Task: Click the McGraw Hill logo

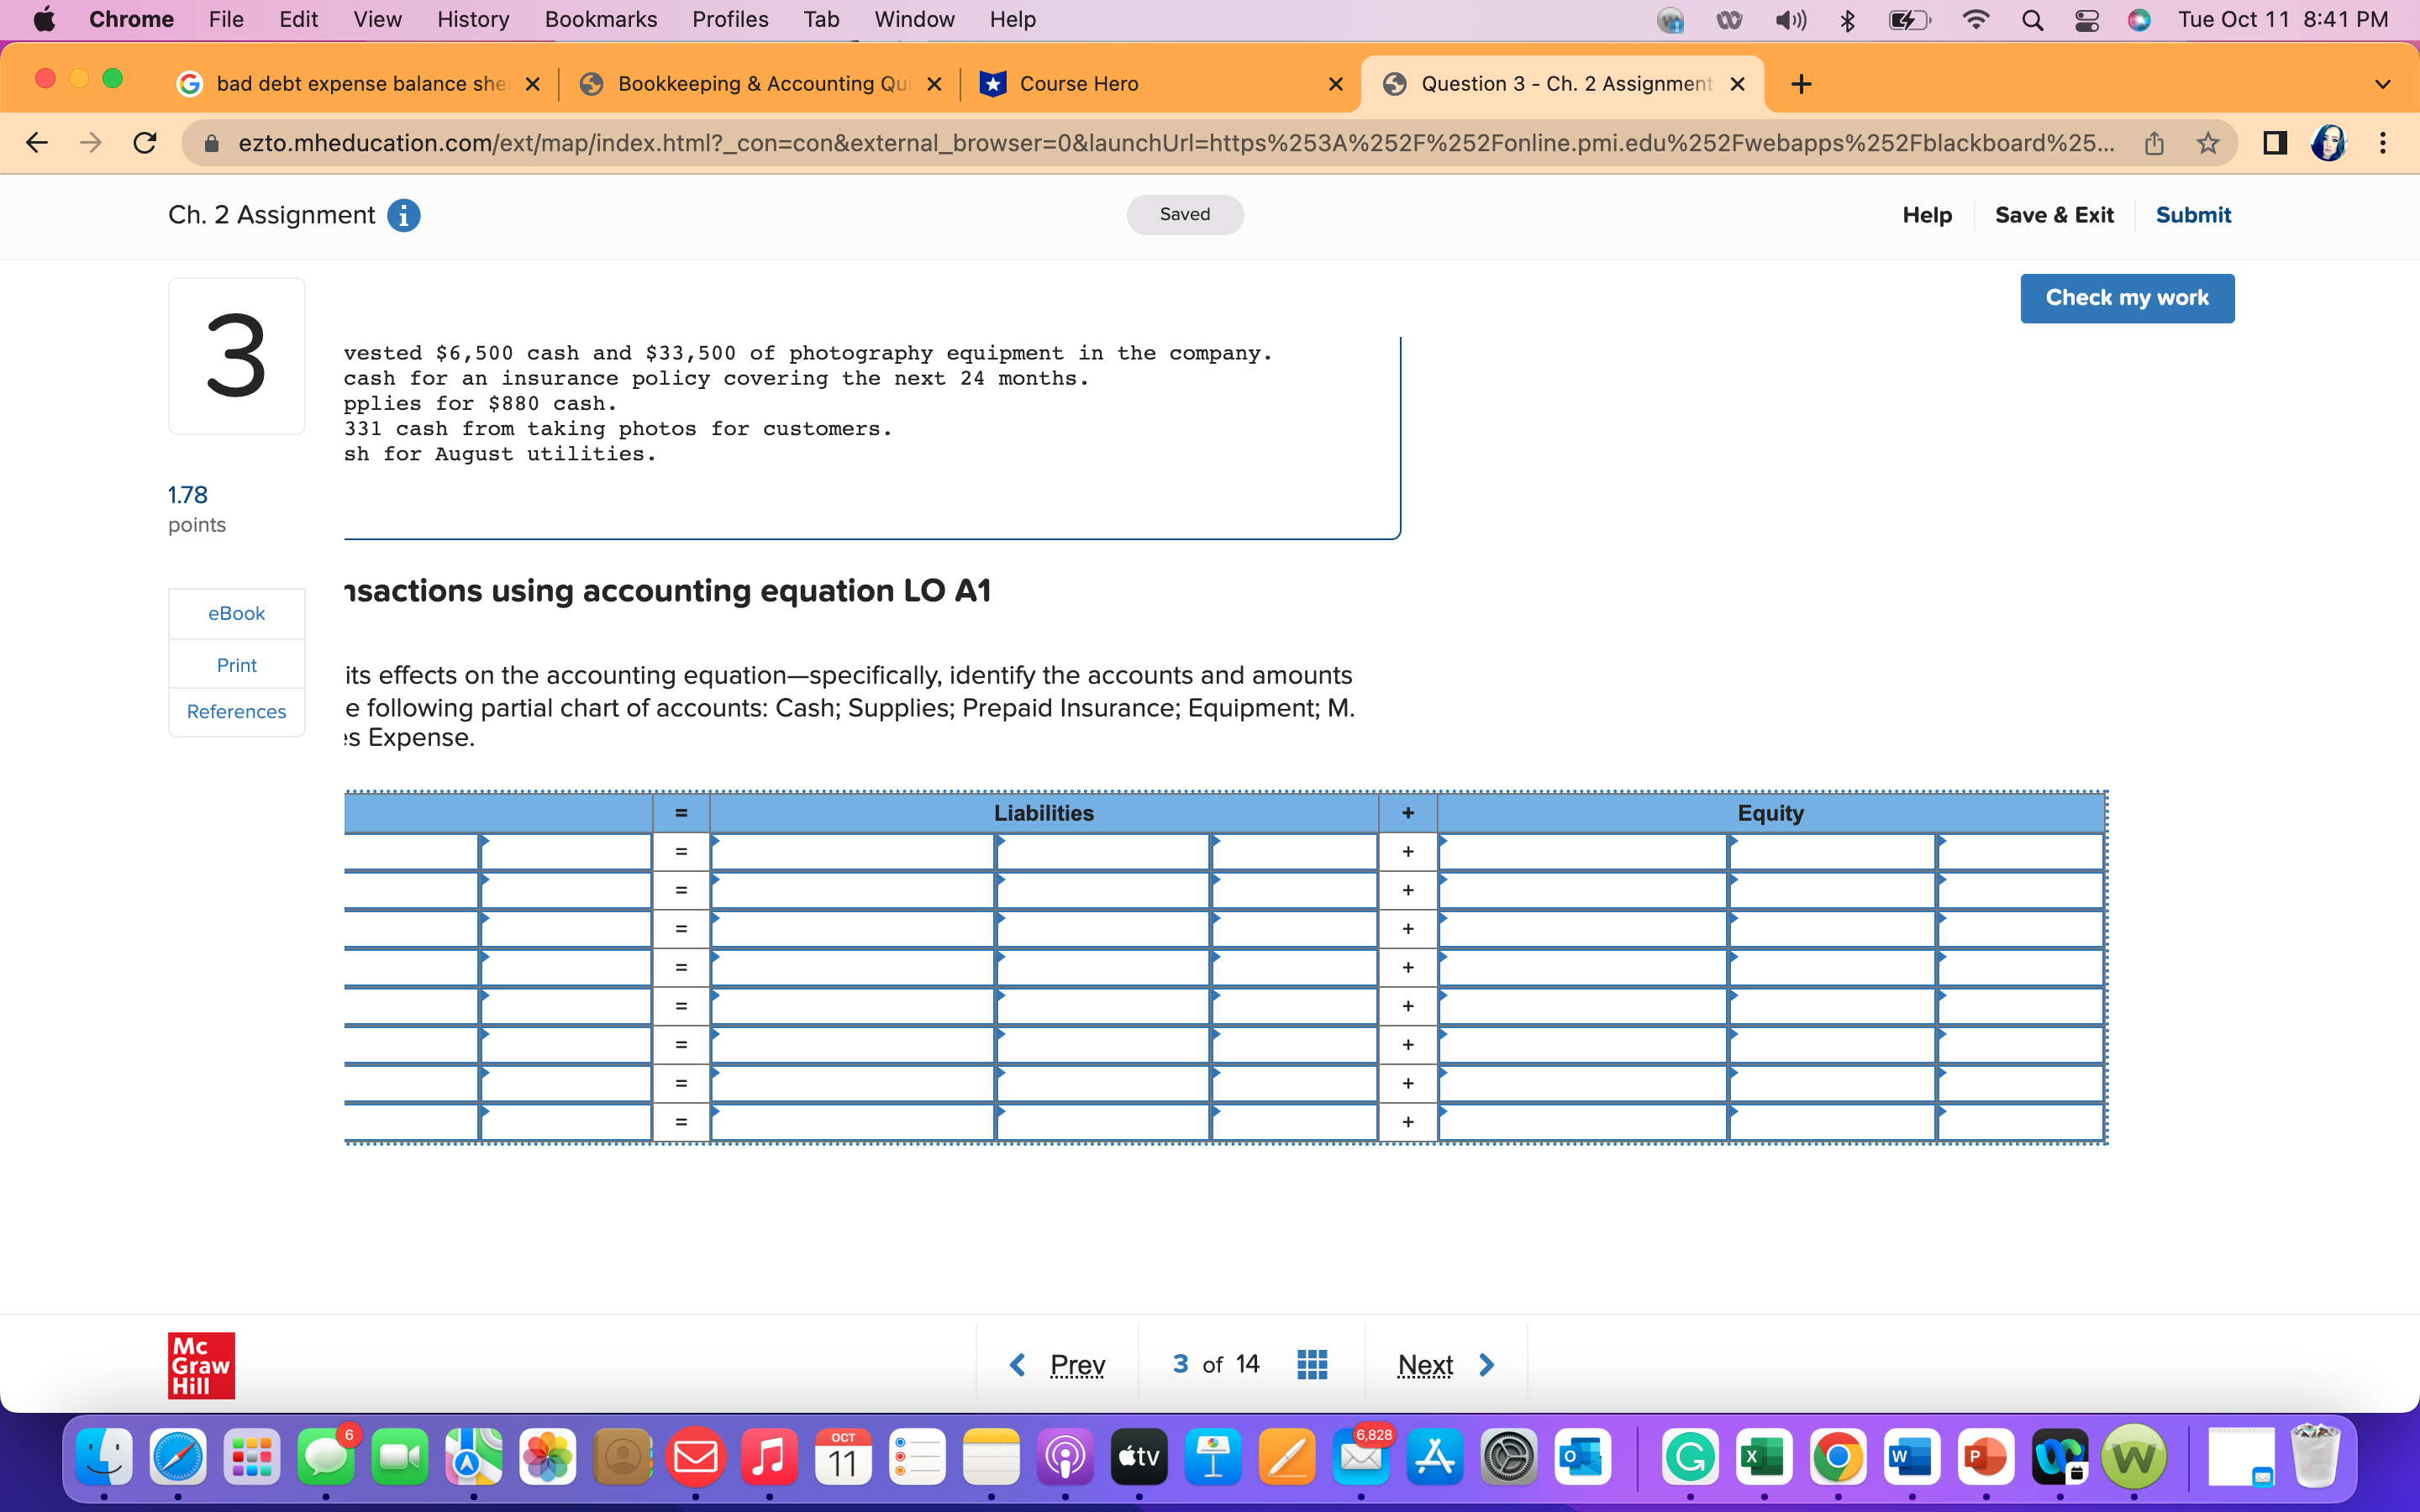Action: pyautogui.click(x=200, y=1364)
